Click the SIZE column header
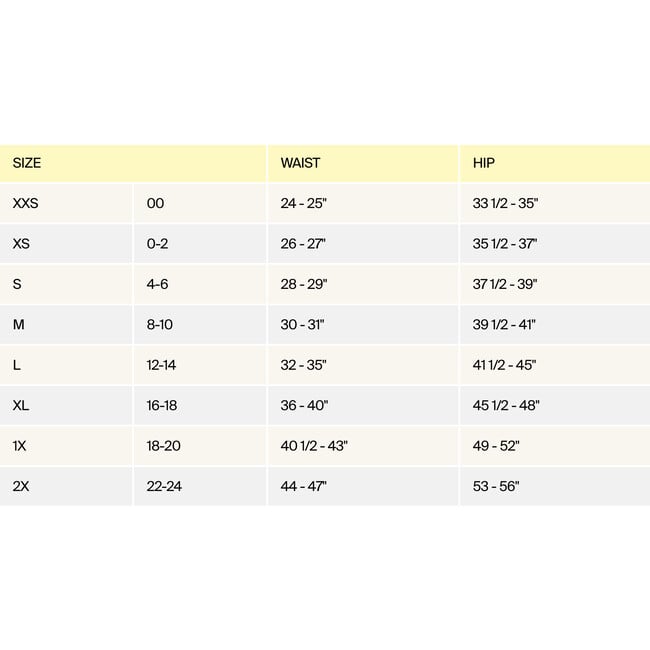 (27, 162)
